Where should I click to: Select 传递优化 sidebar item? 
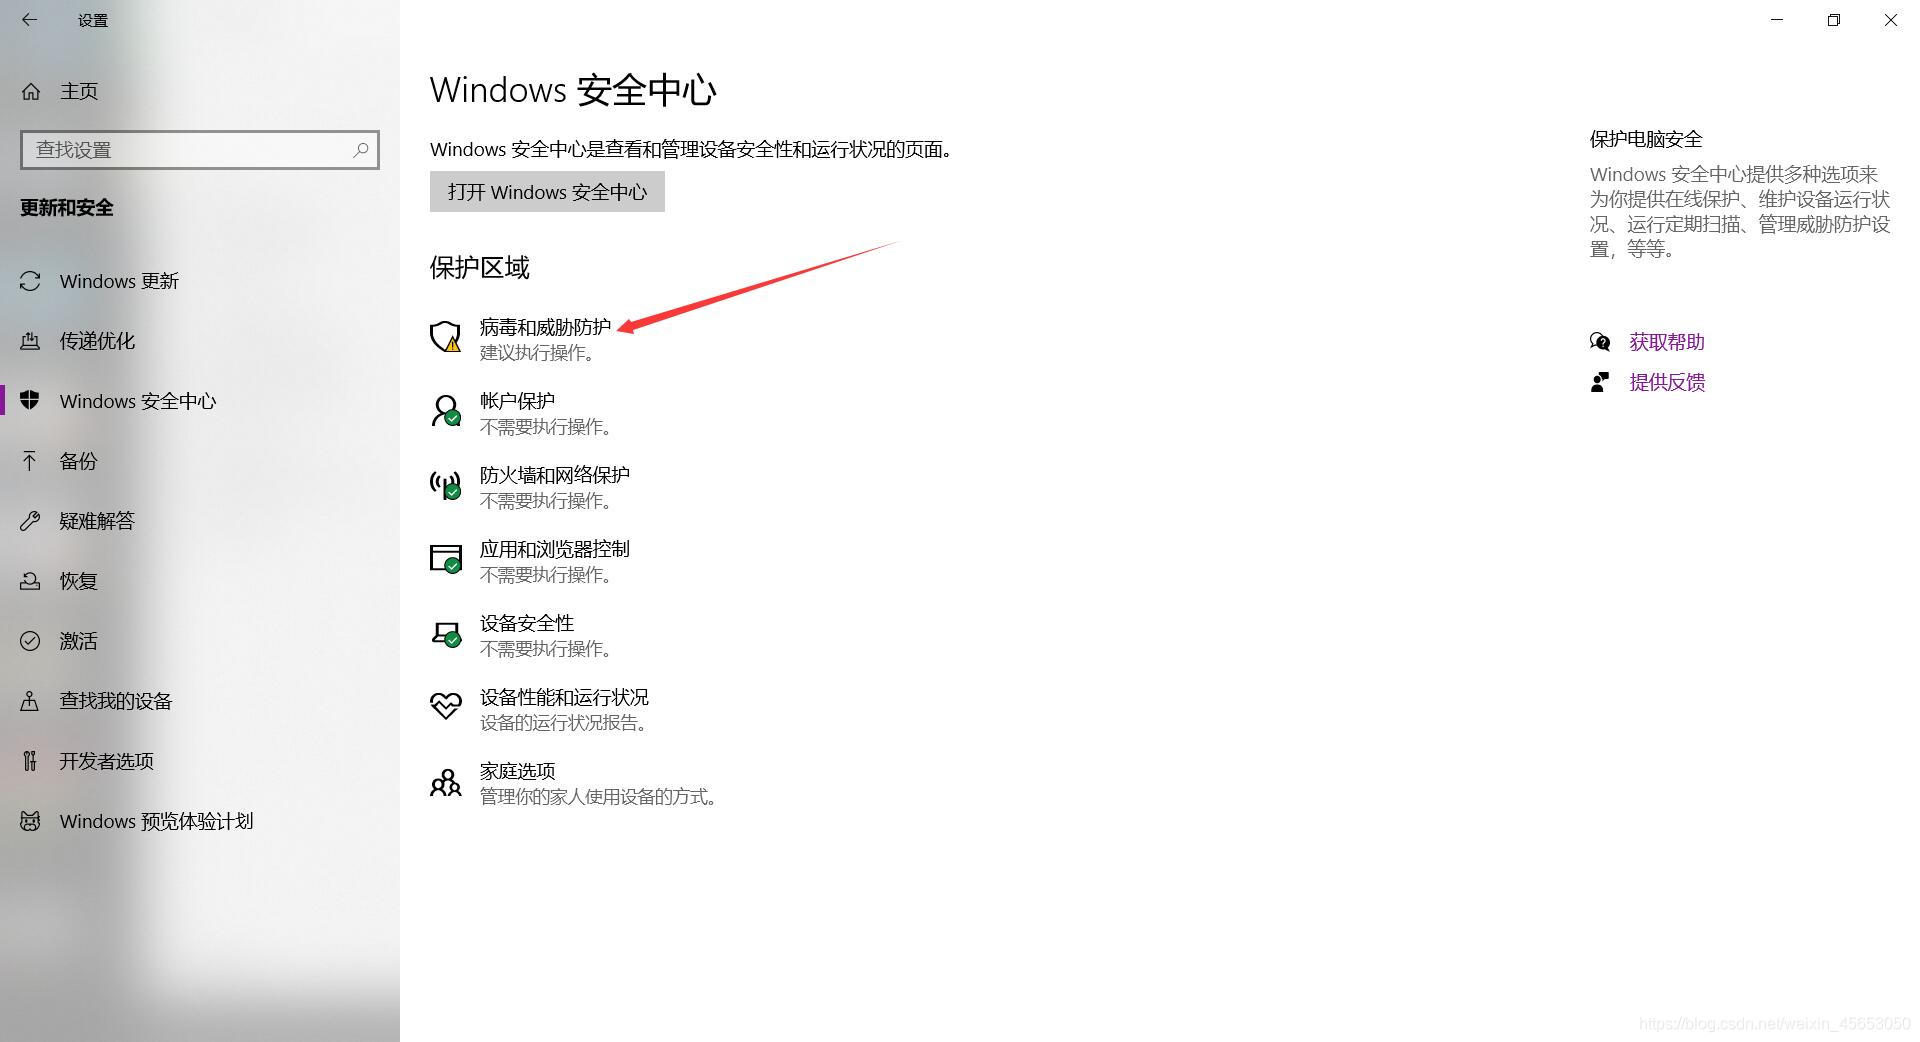[200, 341]
